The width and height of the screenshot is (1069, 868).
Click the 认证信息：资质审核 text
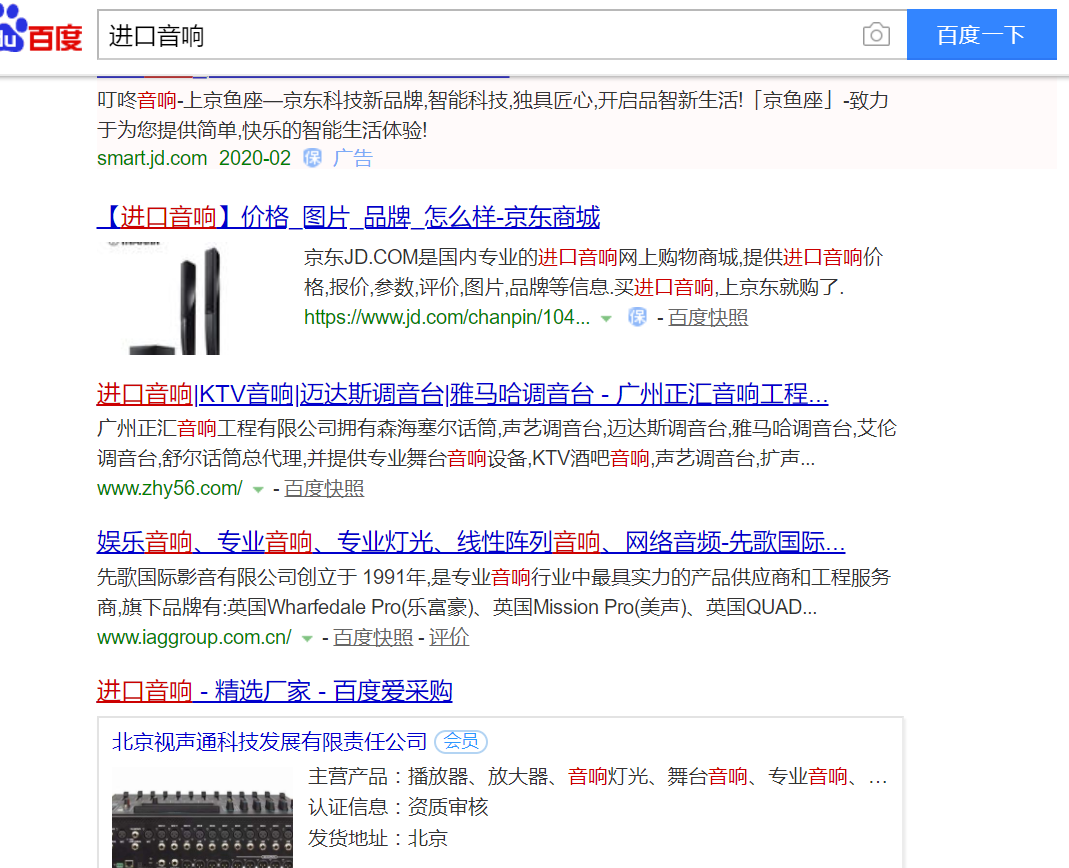pos(398,807)
